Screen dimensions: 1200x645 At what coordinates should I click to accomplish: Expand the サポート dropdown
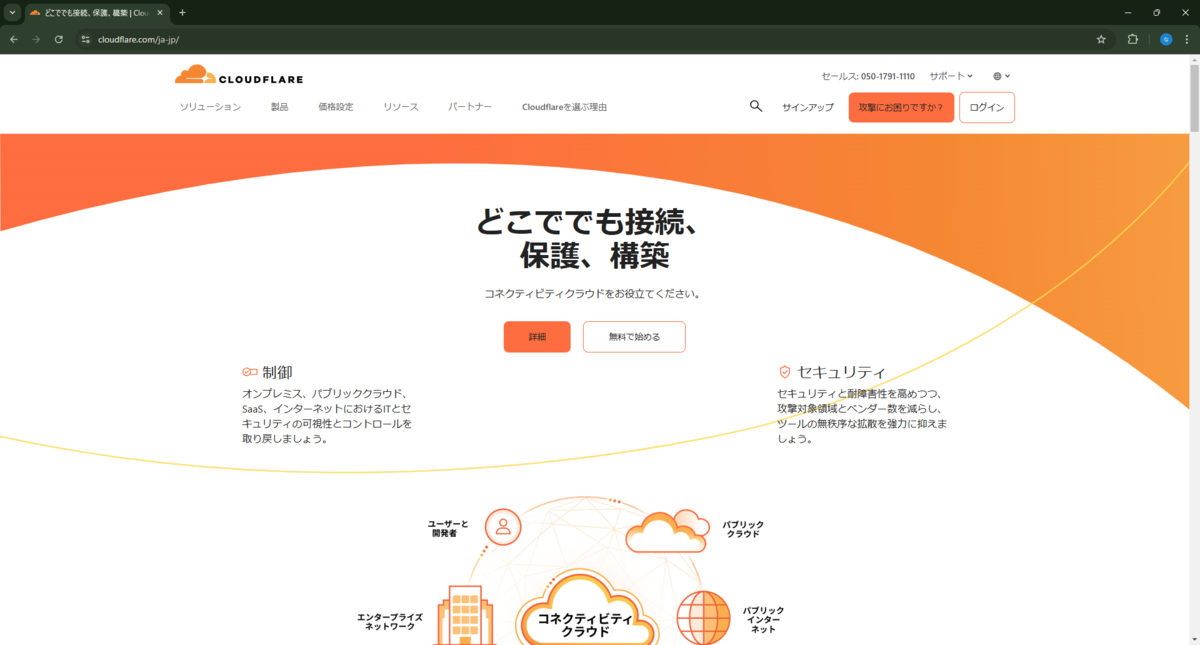pos(951,76)
